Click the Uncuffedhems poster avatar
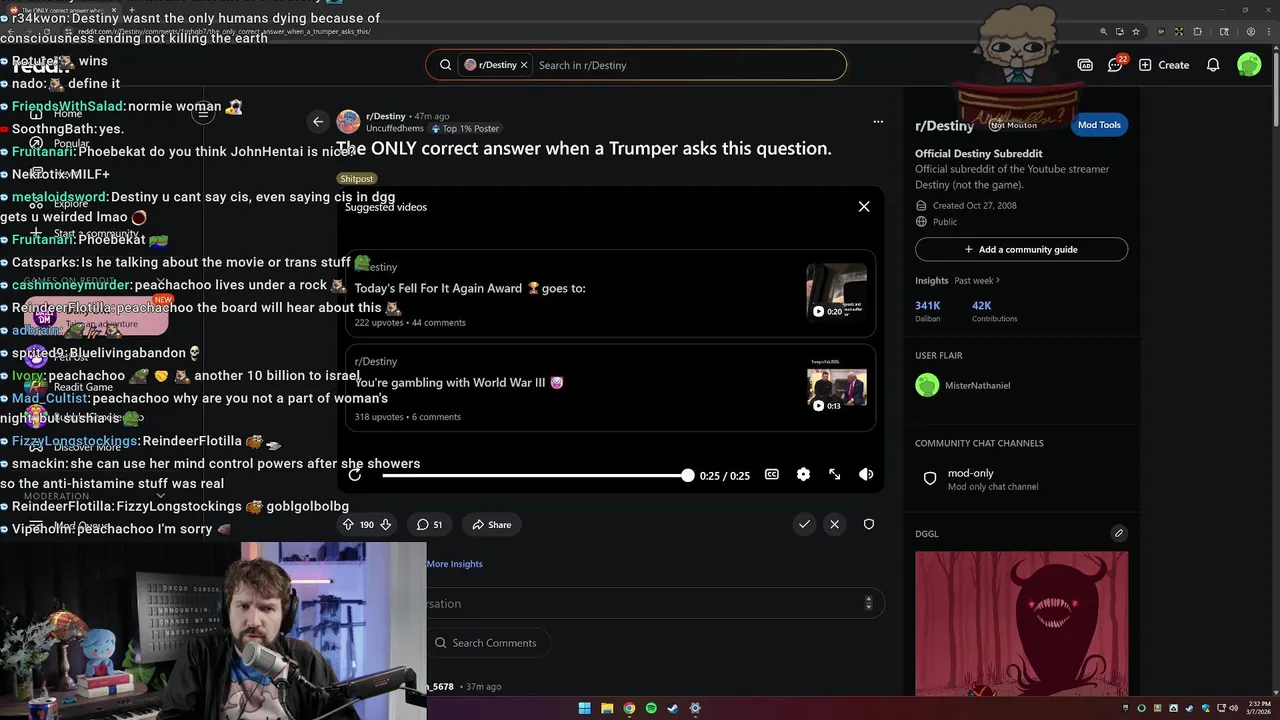The height and width of the screenshot is (720, 1280). click(348, 122)
